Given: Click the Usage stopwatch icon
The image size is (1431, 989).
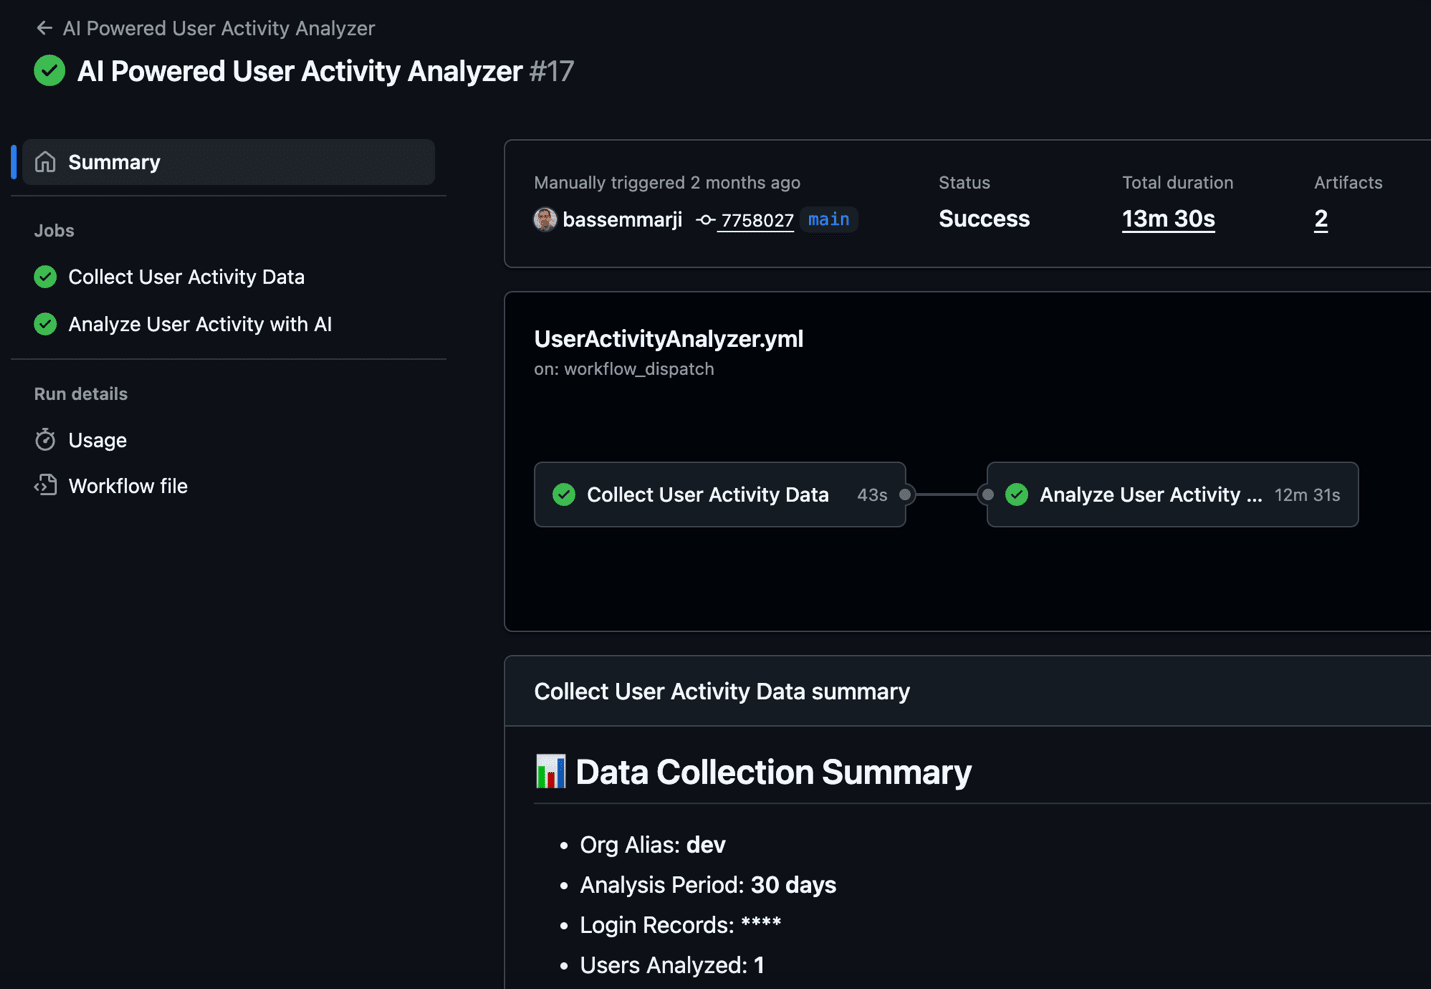Looking at the screenshot, I should 45,440.
